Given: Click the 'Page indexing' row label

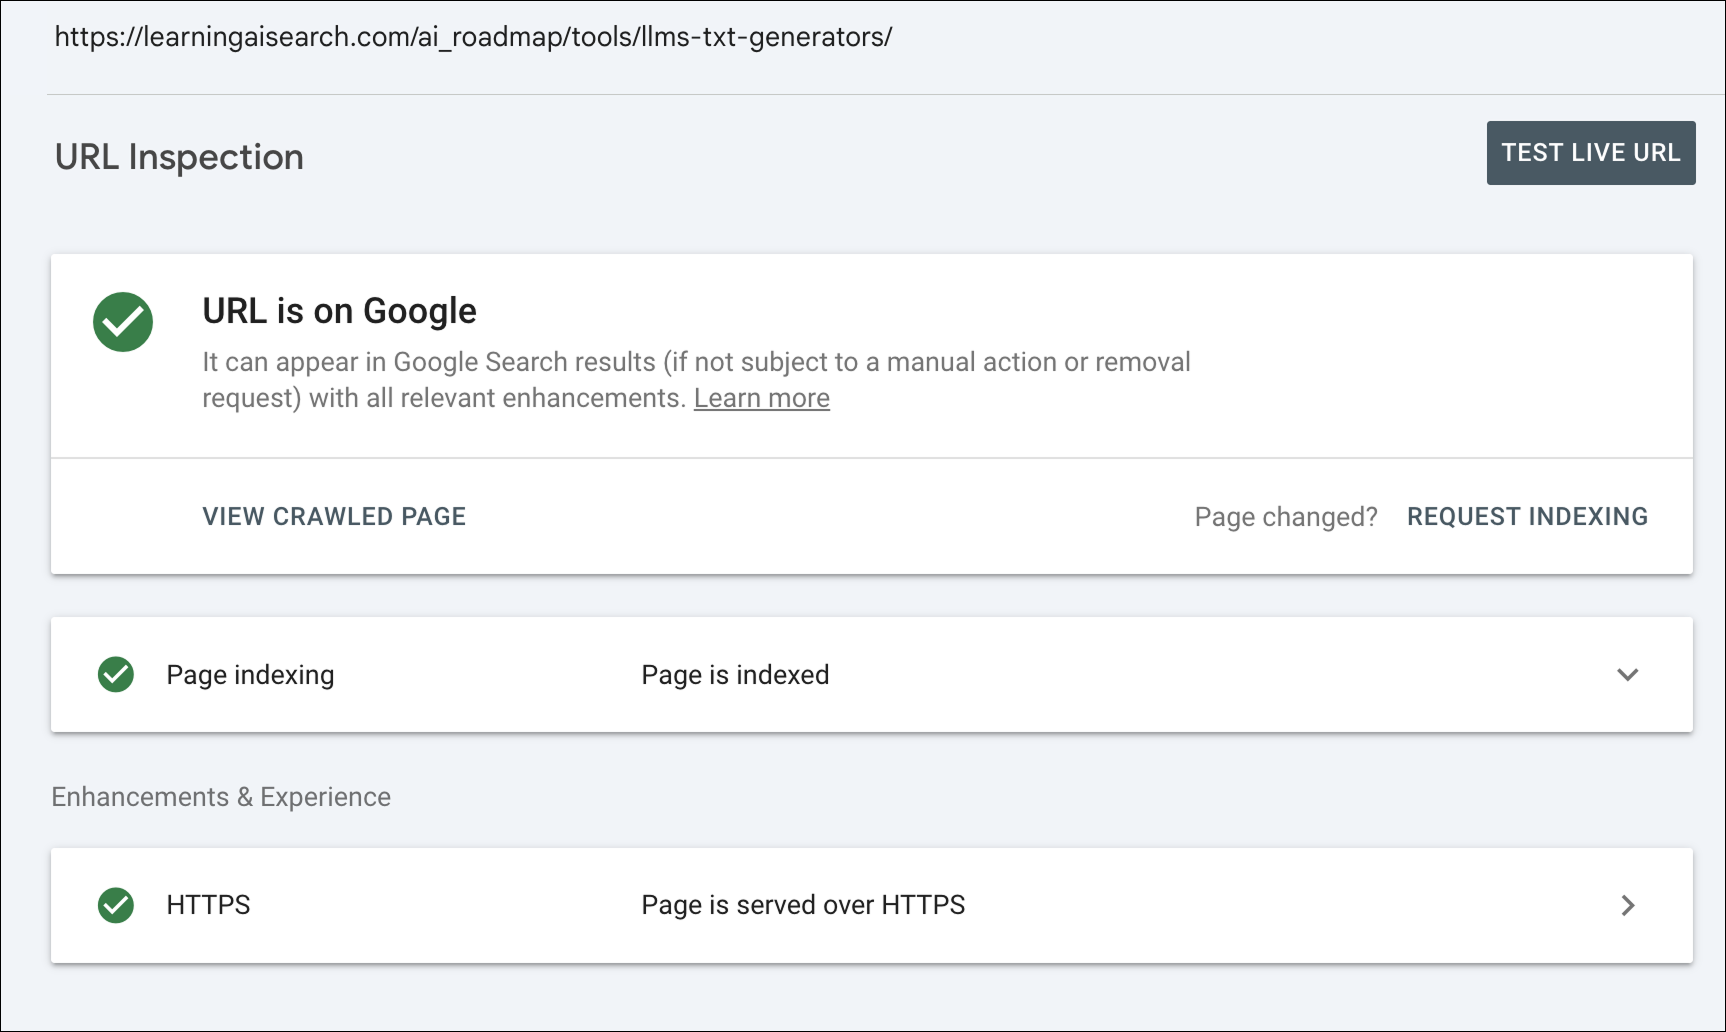Looking at the screenshot, I should [250, 675].
